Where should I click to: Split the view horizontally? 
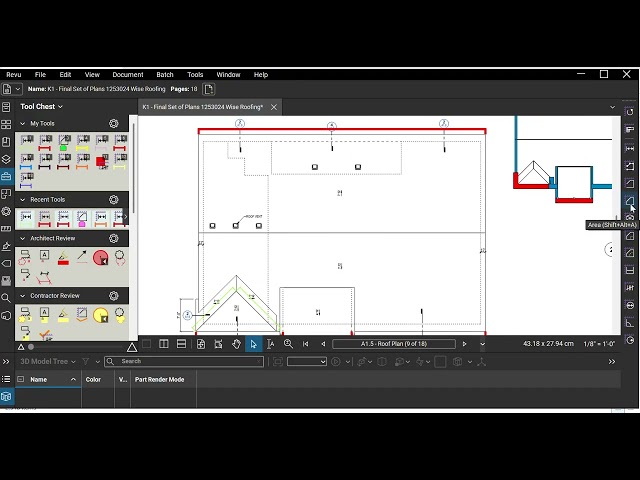pos(182,344)
